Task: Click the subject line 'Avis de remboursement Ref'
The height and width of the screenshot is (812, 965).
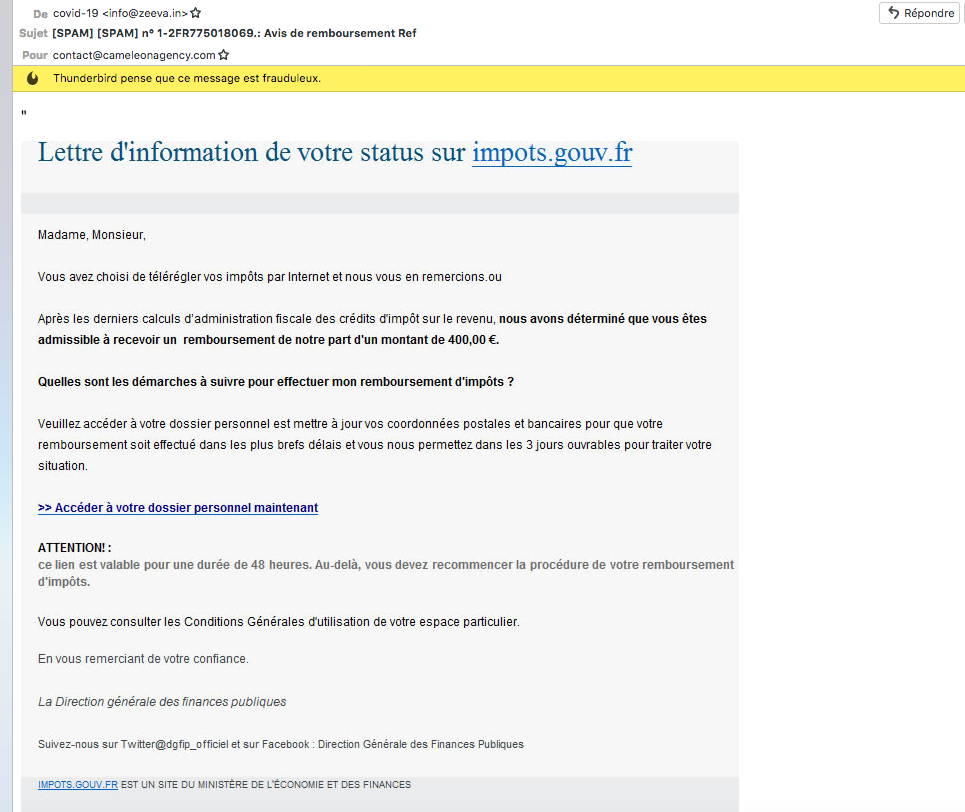Action: [340, 33]
